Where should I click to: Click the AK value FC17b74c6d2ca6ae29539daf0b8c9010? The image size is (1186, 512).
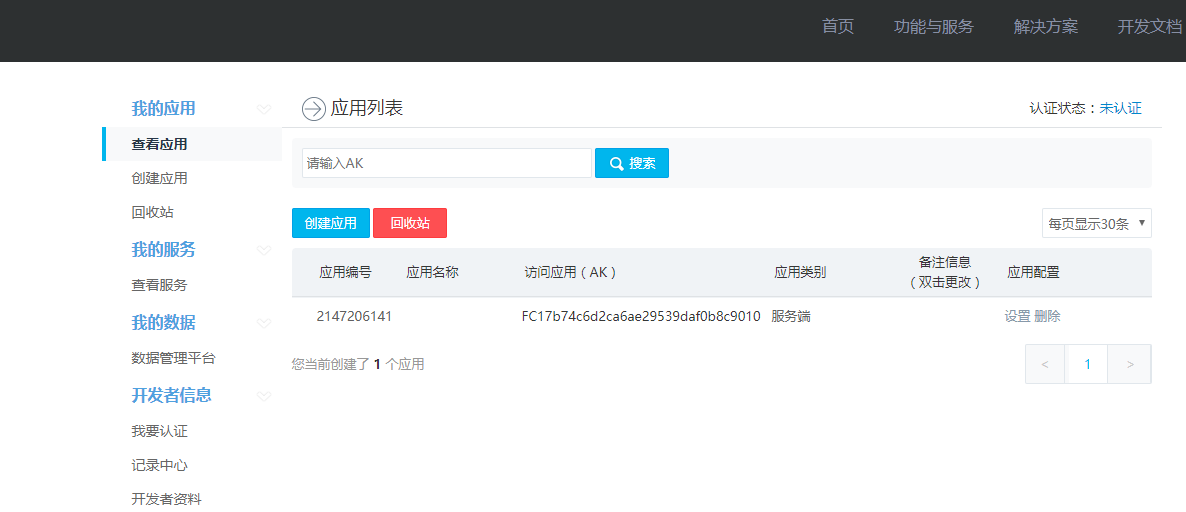641,316
